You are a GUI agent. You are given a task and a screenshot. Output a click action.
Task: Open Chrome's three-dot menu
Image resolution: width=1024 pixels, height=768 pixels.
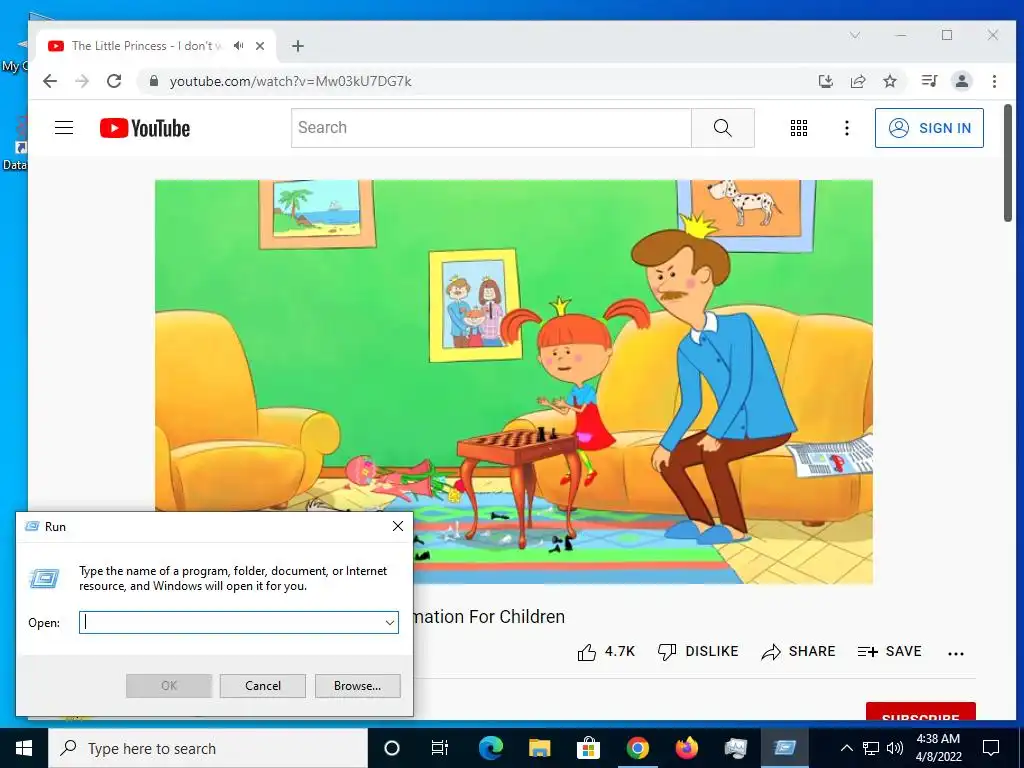click(994, 81)
